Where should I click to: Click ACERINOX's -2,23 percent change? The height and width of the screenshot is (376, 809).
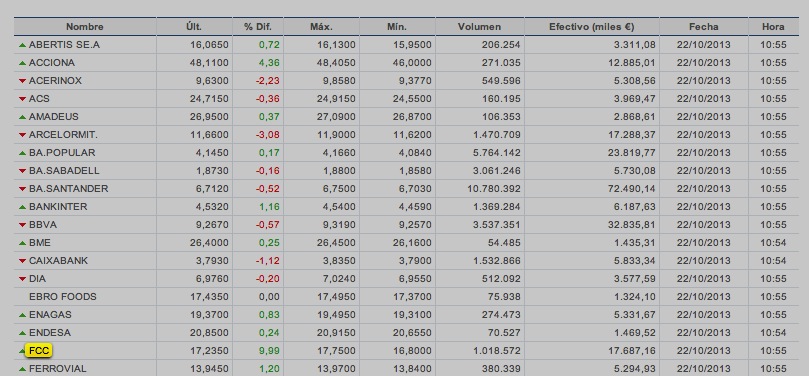pos(268,81)
